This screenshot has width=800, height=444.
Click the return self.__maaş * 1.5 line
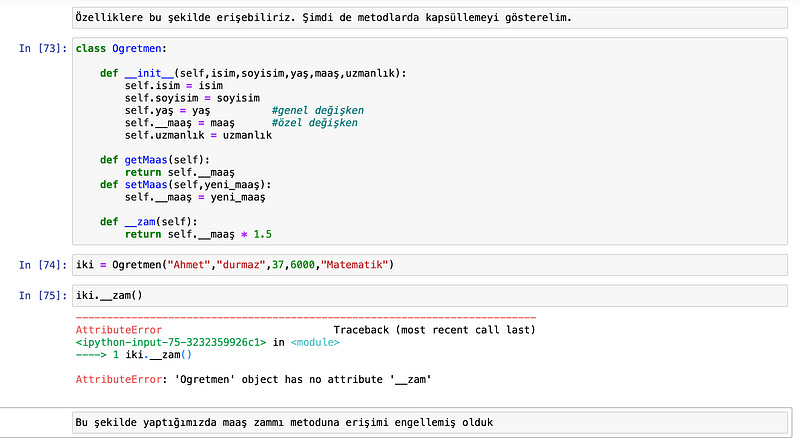point(198,234)
